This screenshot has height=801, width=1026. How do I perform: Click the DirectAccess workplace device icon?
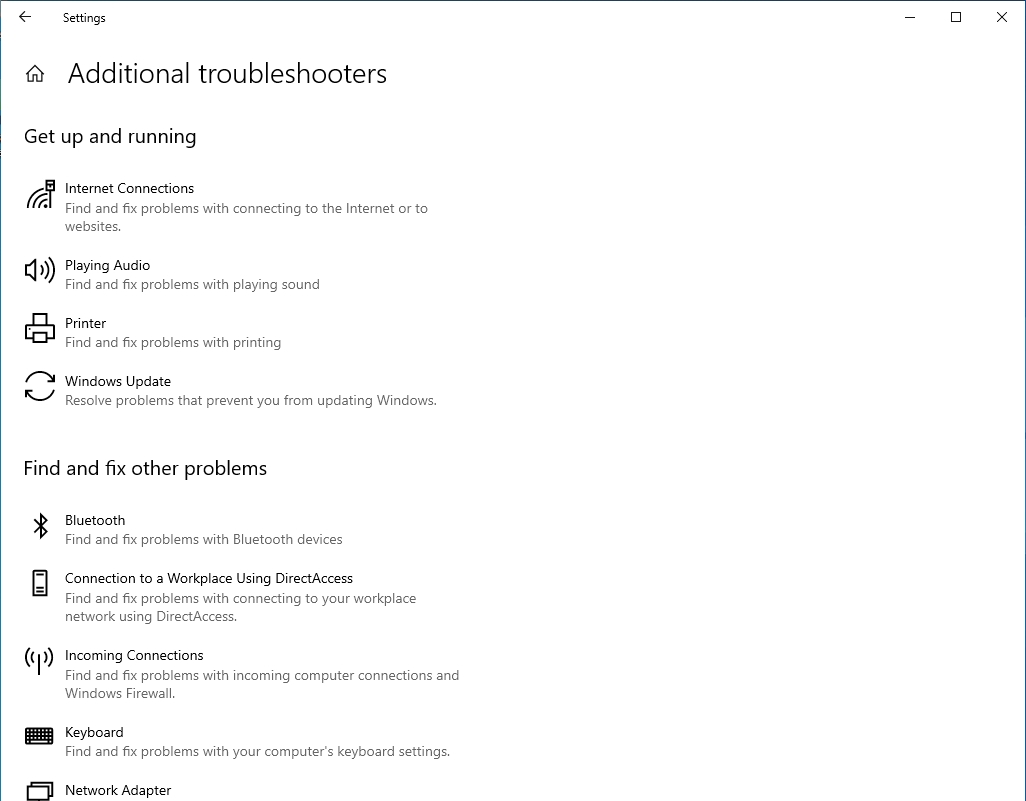click(x=40, y=584)
